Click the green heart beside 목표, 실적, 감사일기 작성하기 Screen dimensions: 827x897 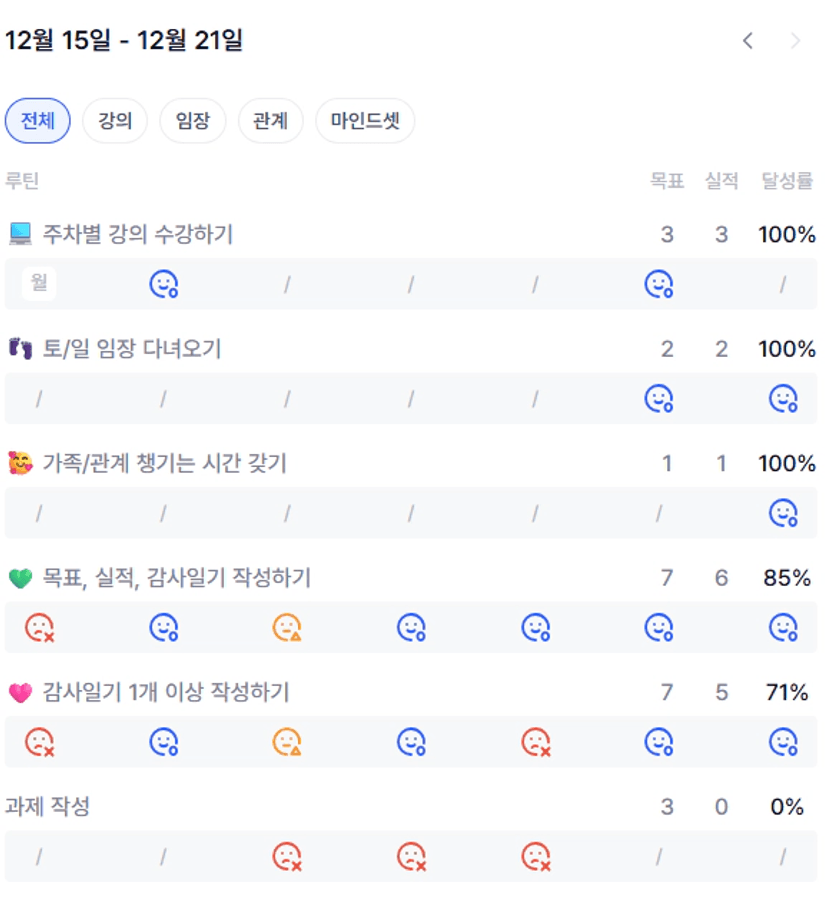(20, 578)
